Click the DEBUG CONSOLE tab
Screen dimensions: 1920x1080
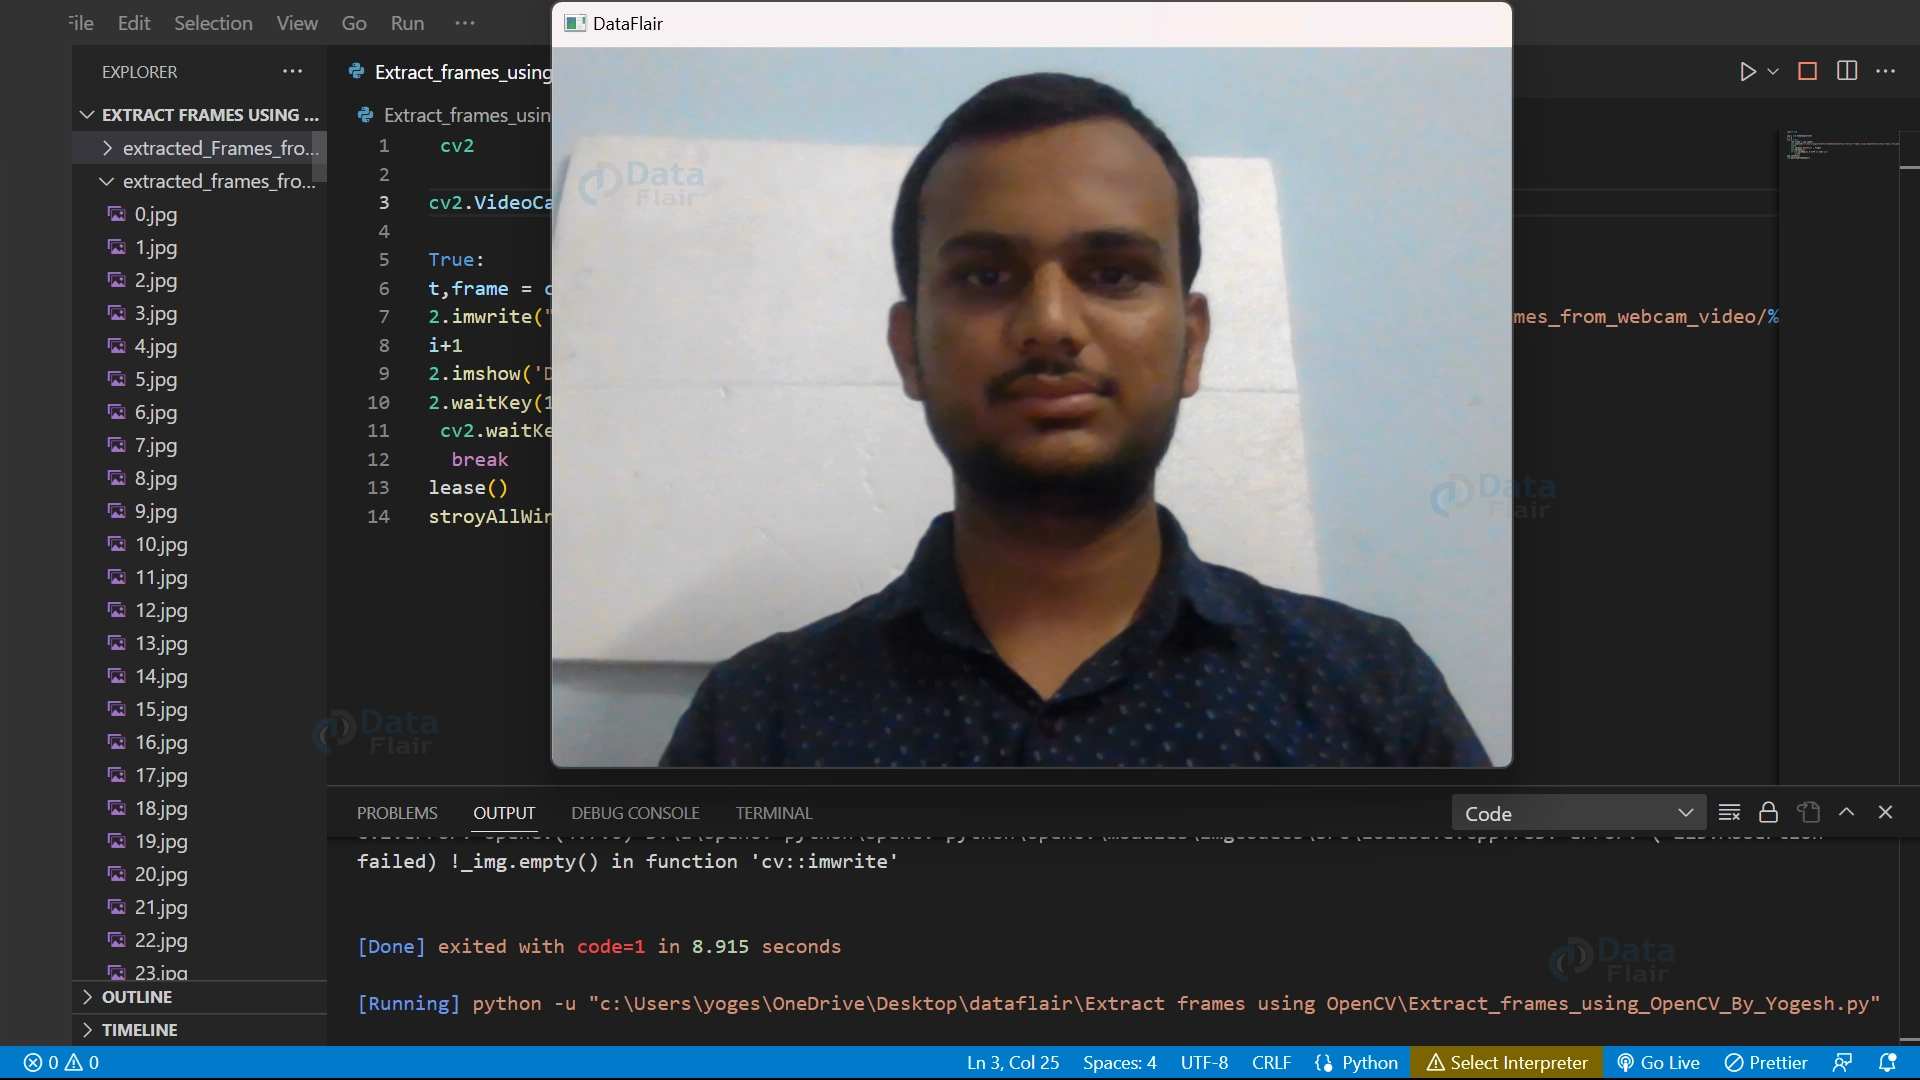tap(636, 812)
